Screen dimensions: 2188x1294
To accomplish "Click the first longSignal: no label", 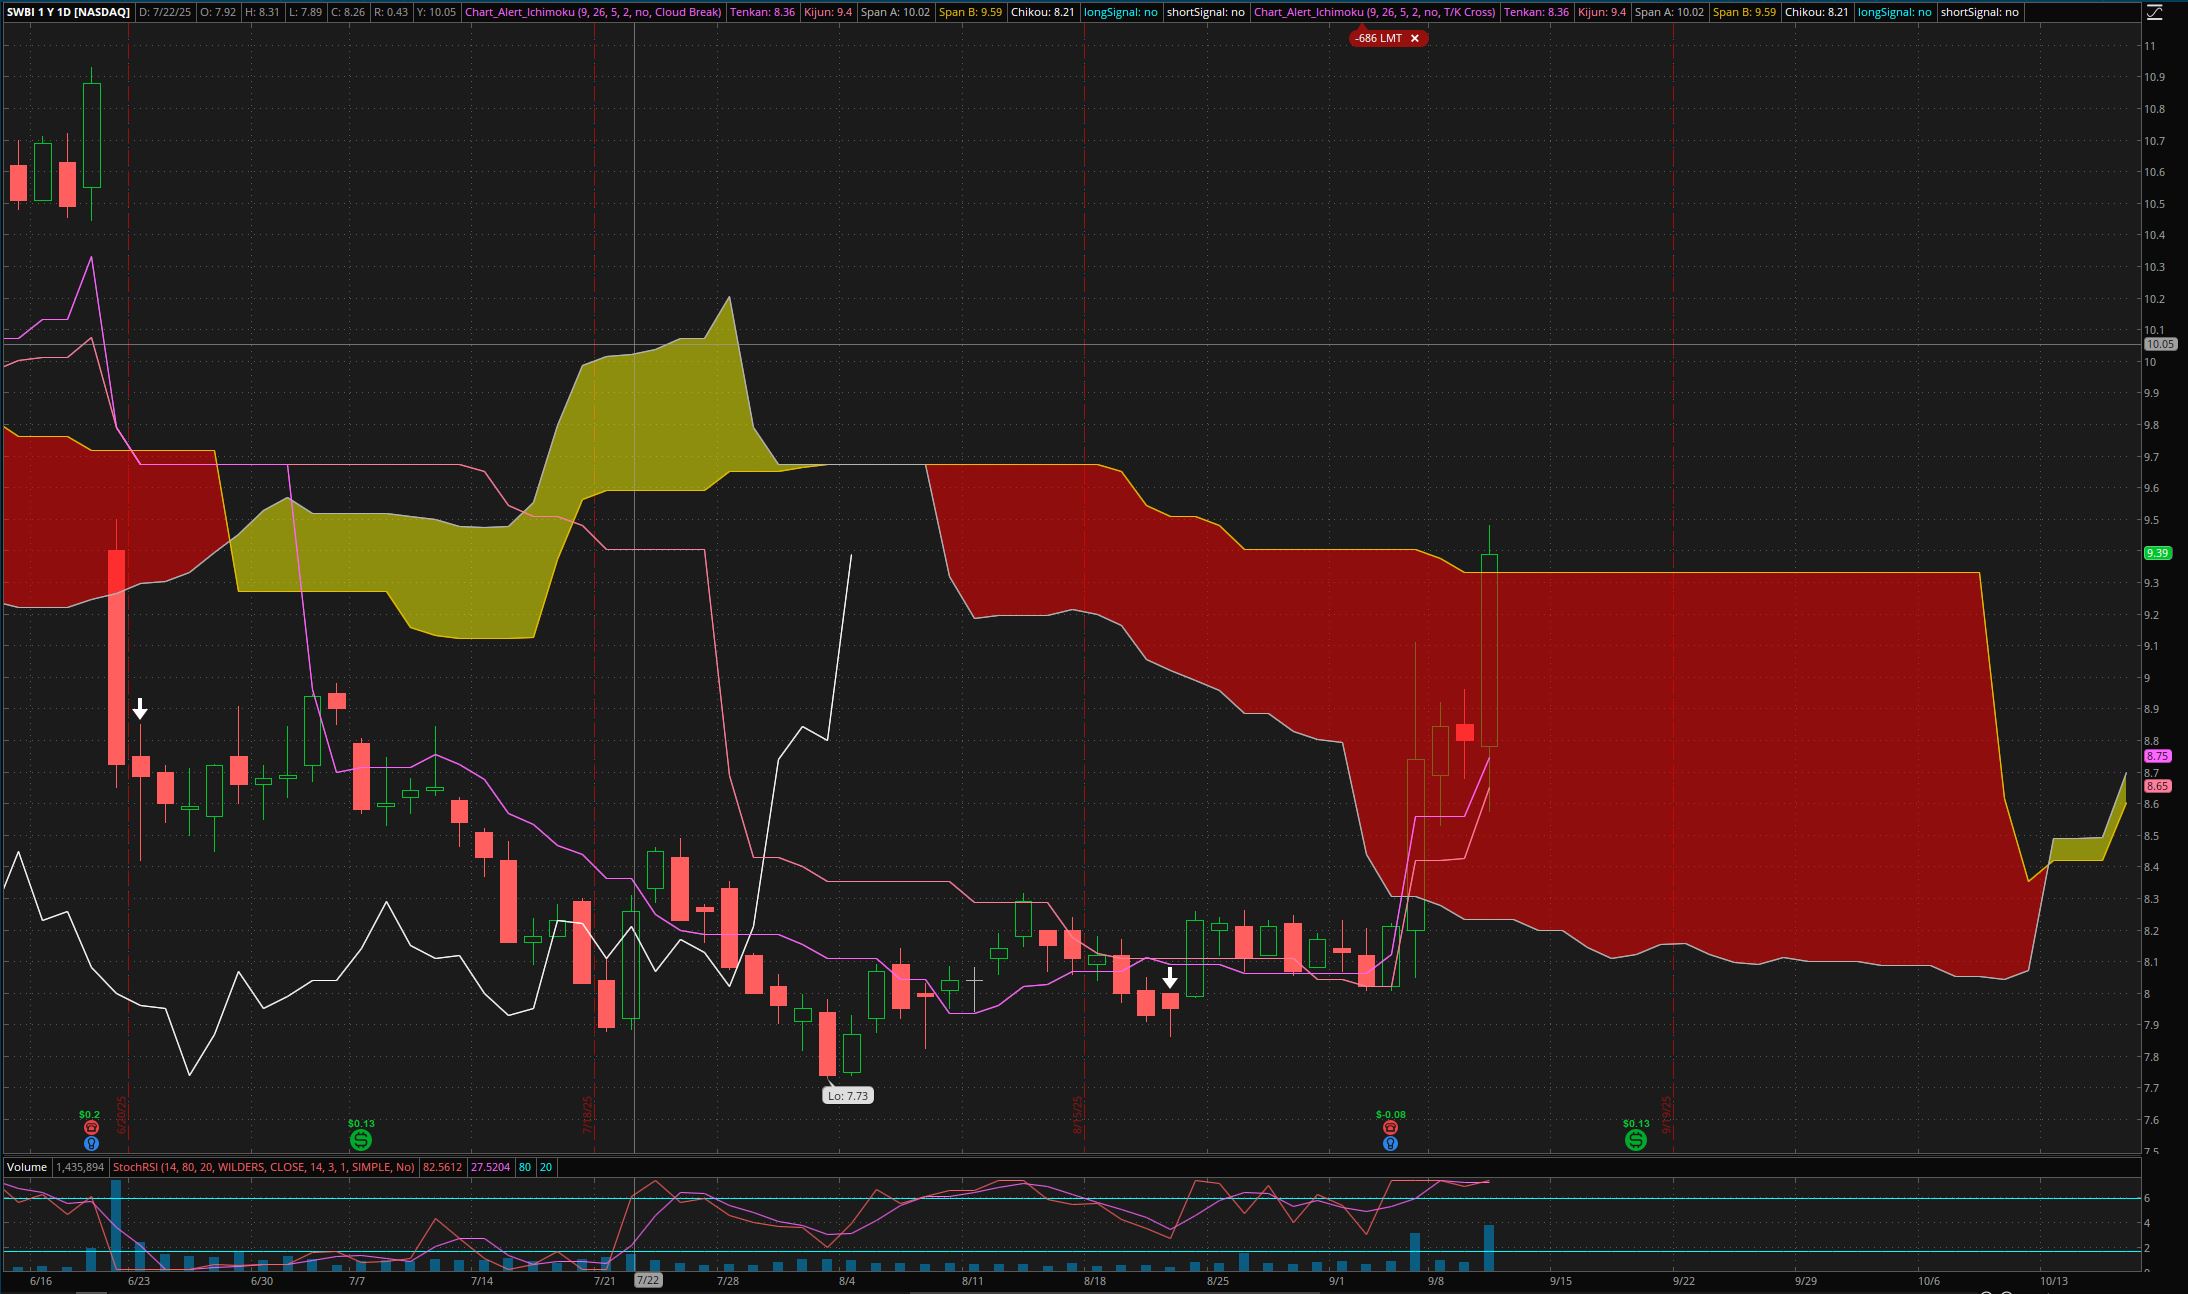I will pyautogui.click(x=1120, y=12).
